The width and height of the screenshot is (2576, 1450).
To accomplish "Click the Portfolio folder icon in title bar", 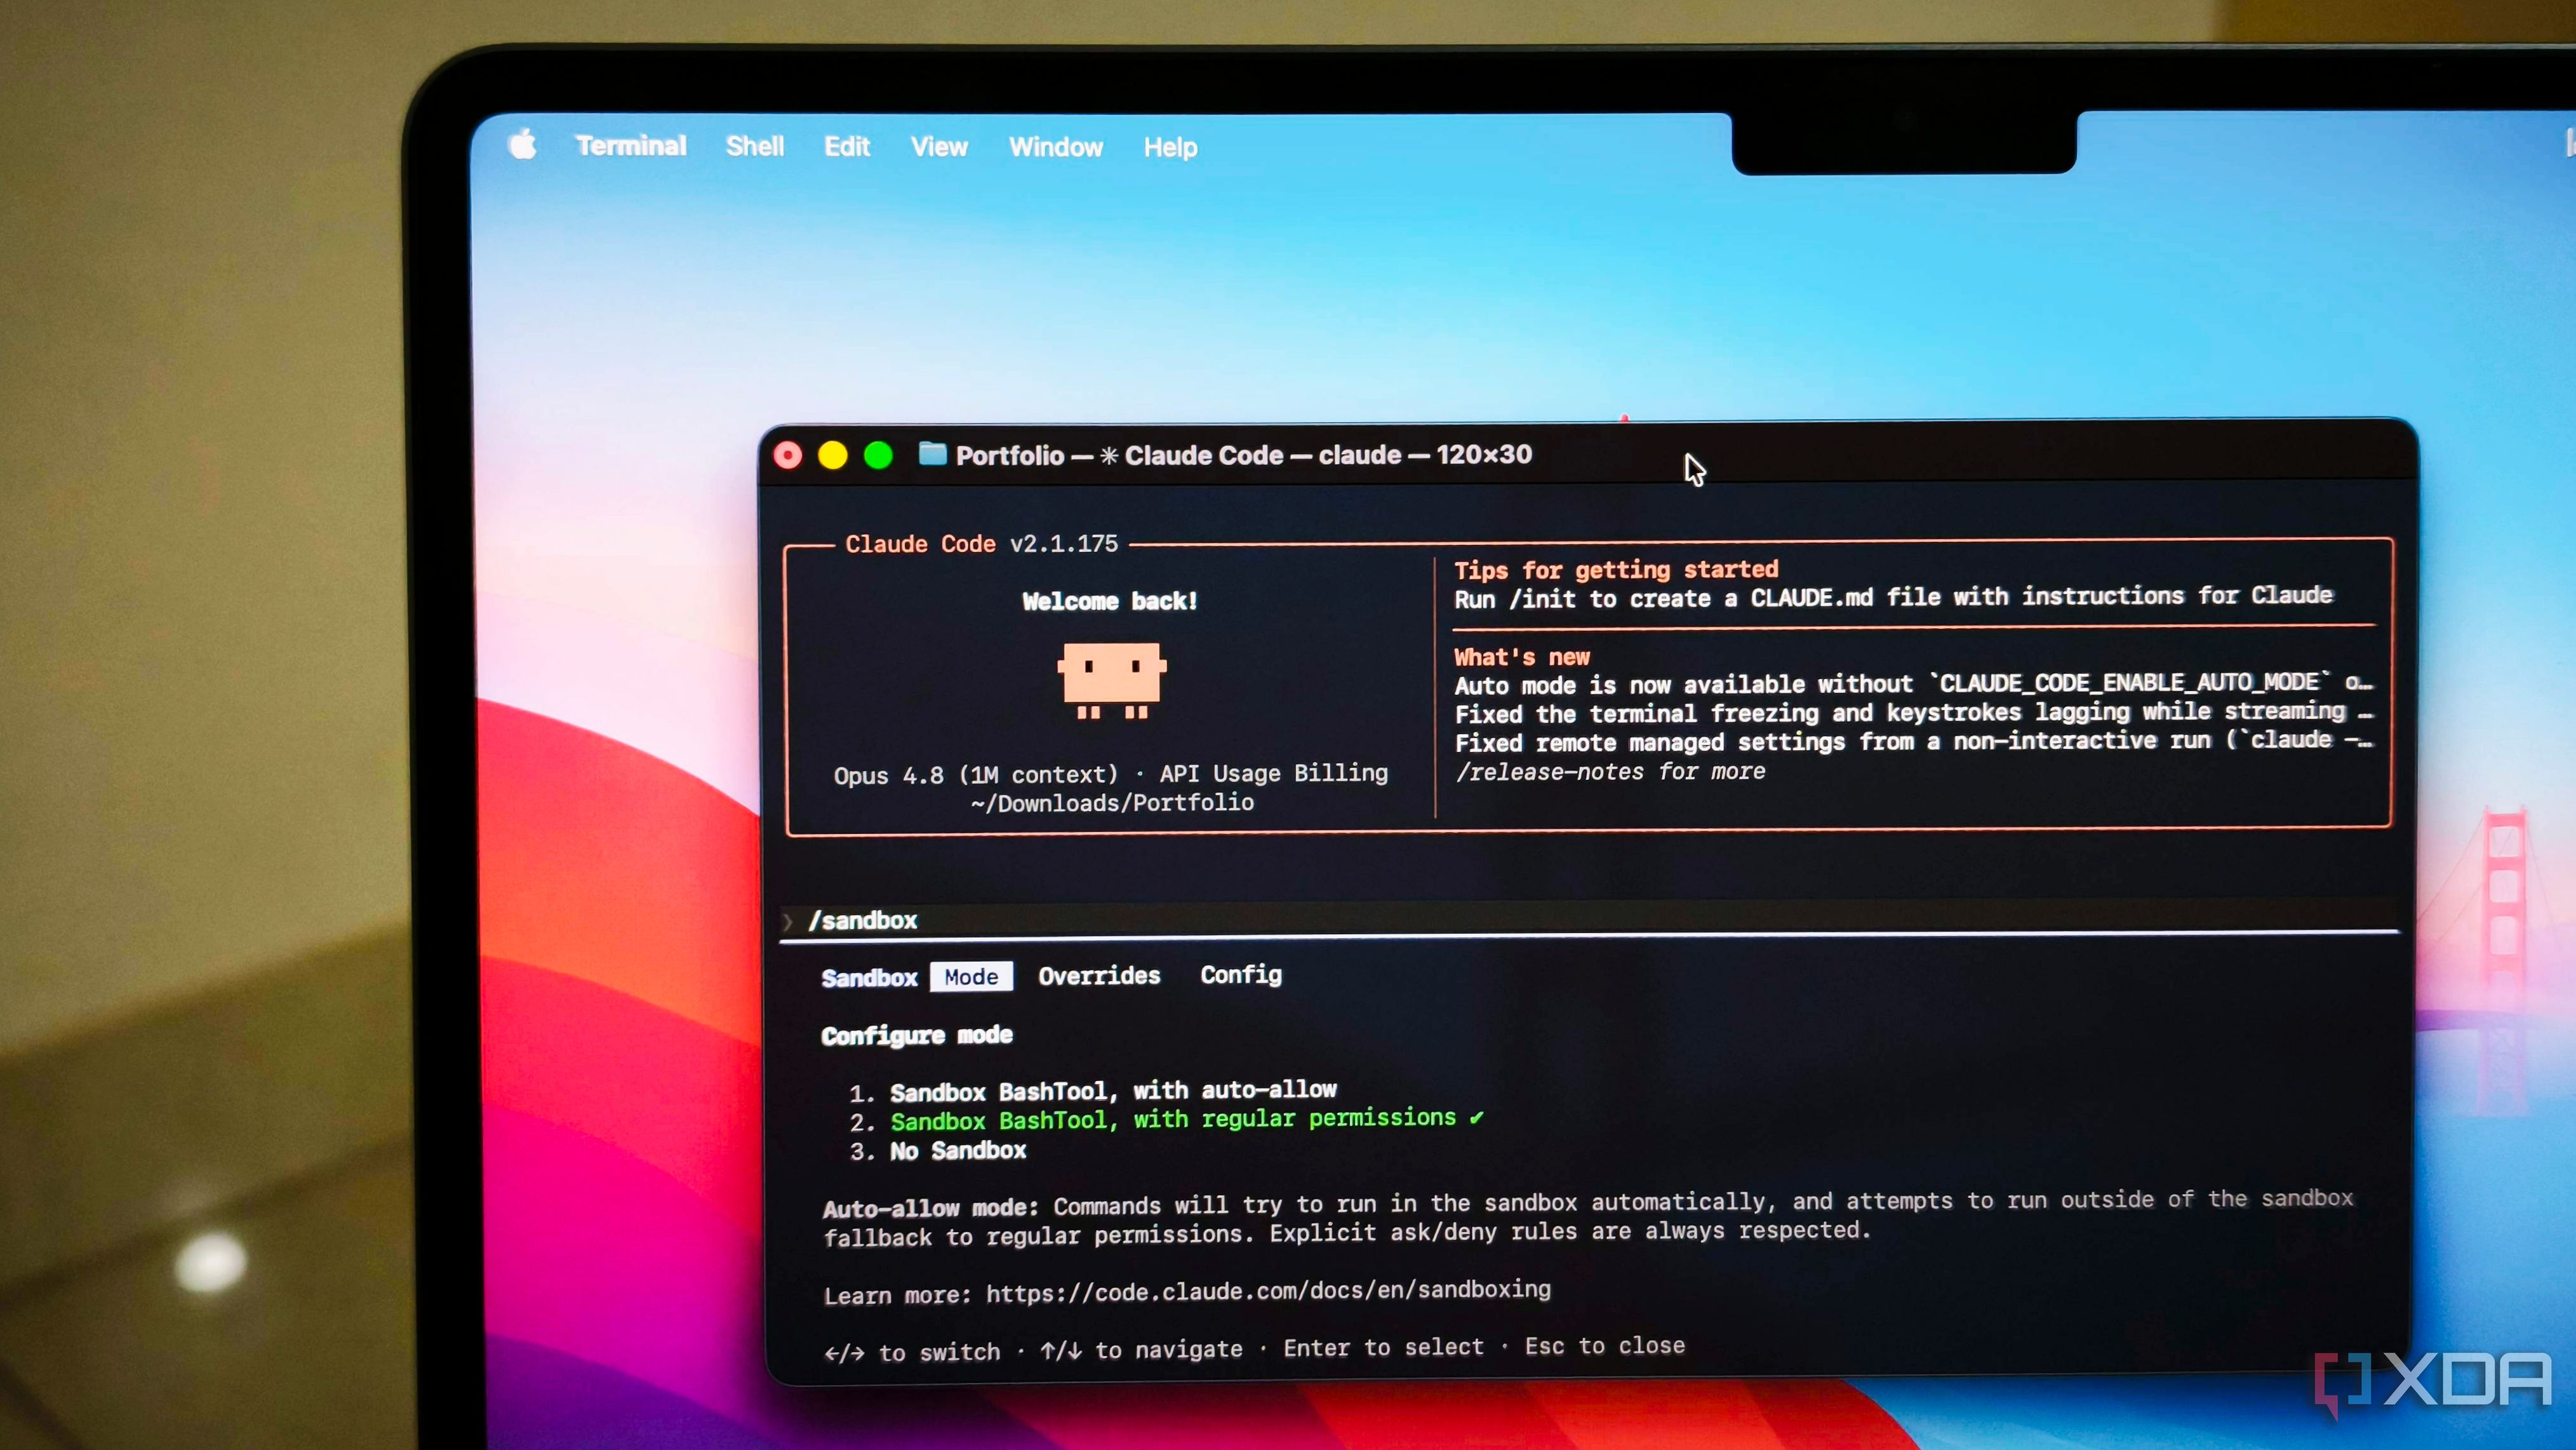I will [x=932, y=454].
